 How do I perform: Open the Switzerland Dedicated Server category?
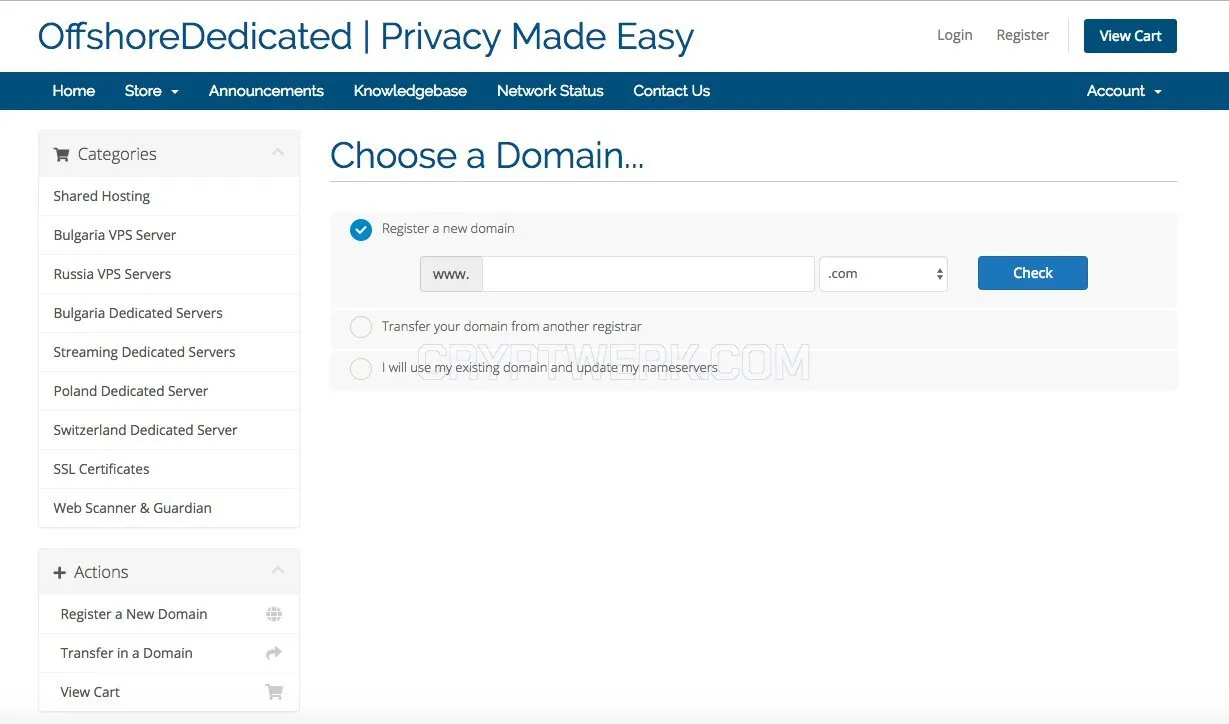point(169,430)
